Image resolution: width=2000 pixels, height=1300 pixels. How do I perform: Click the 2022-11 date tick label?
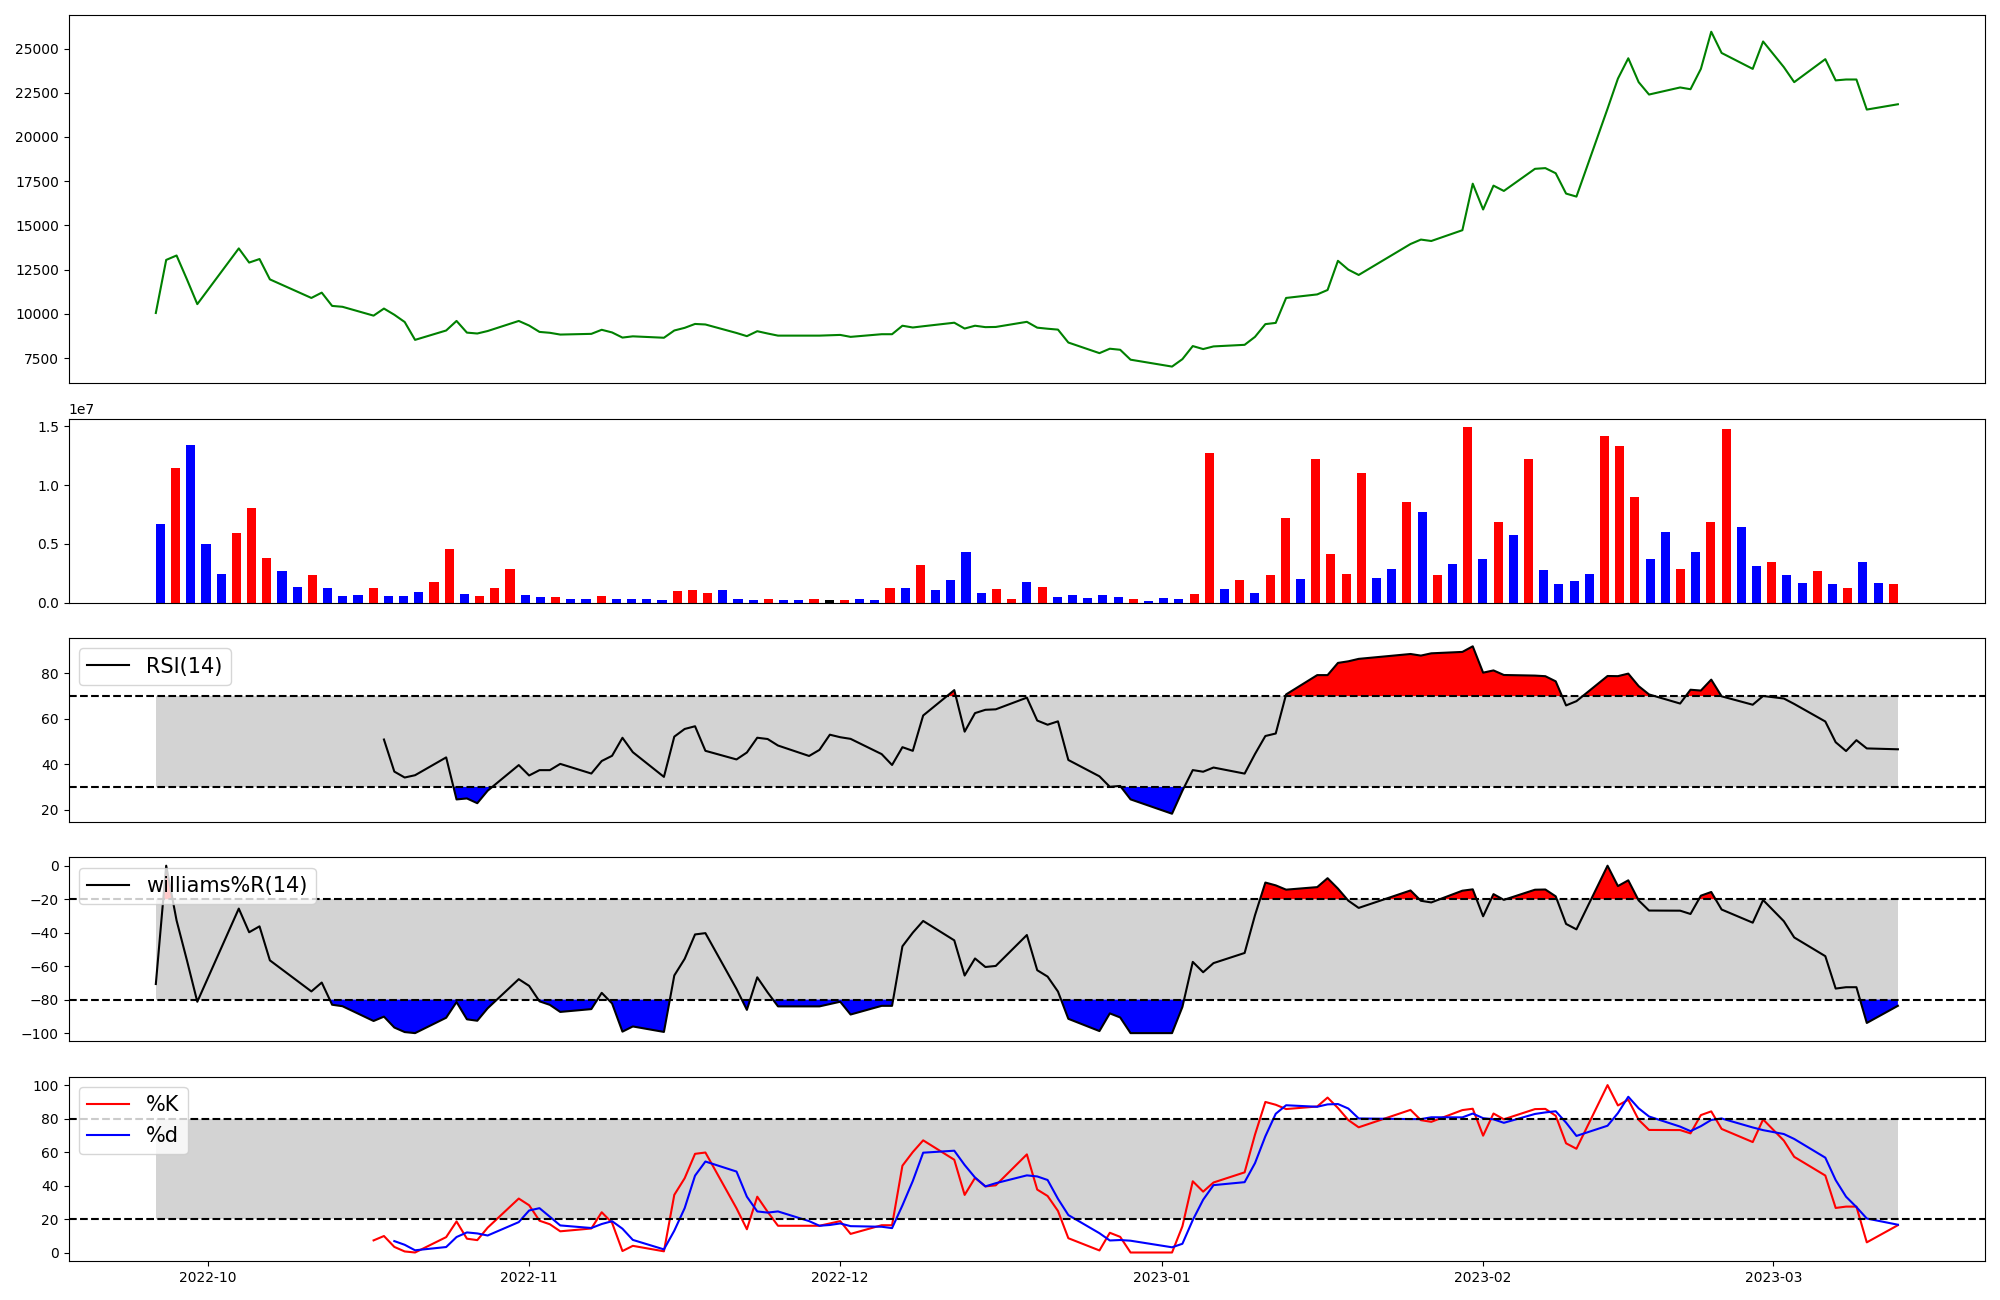[x=528, y=1277]
